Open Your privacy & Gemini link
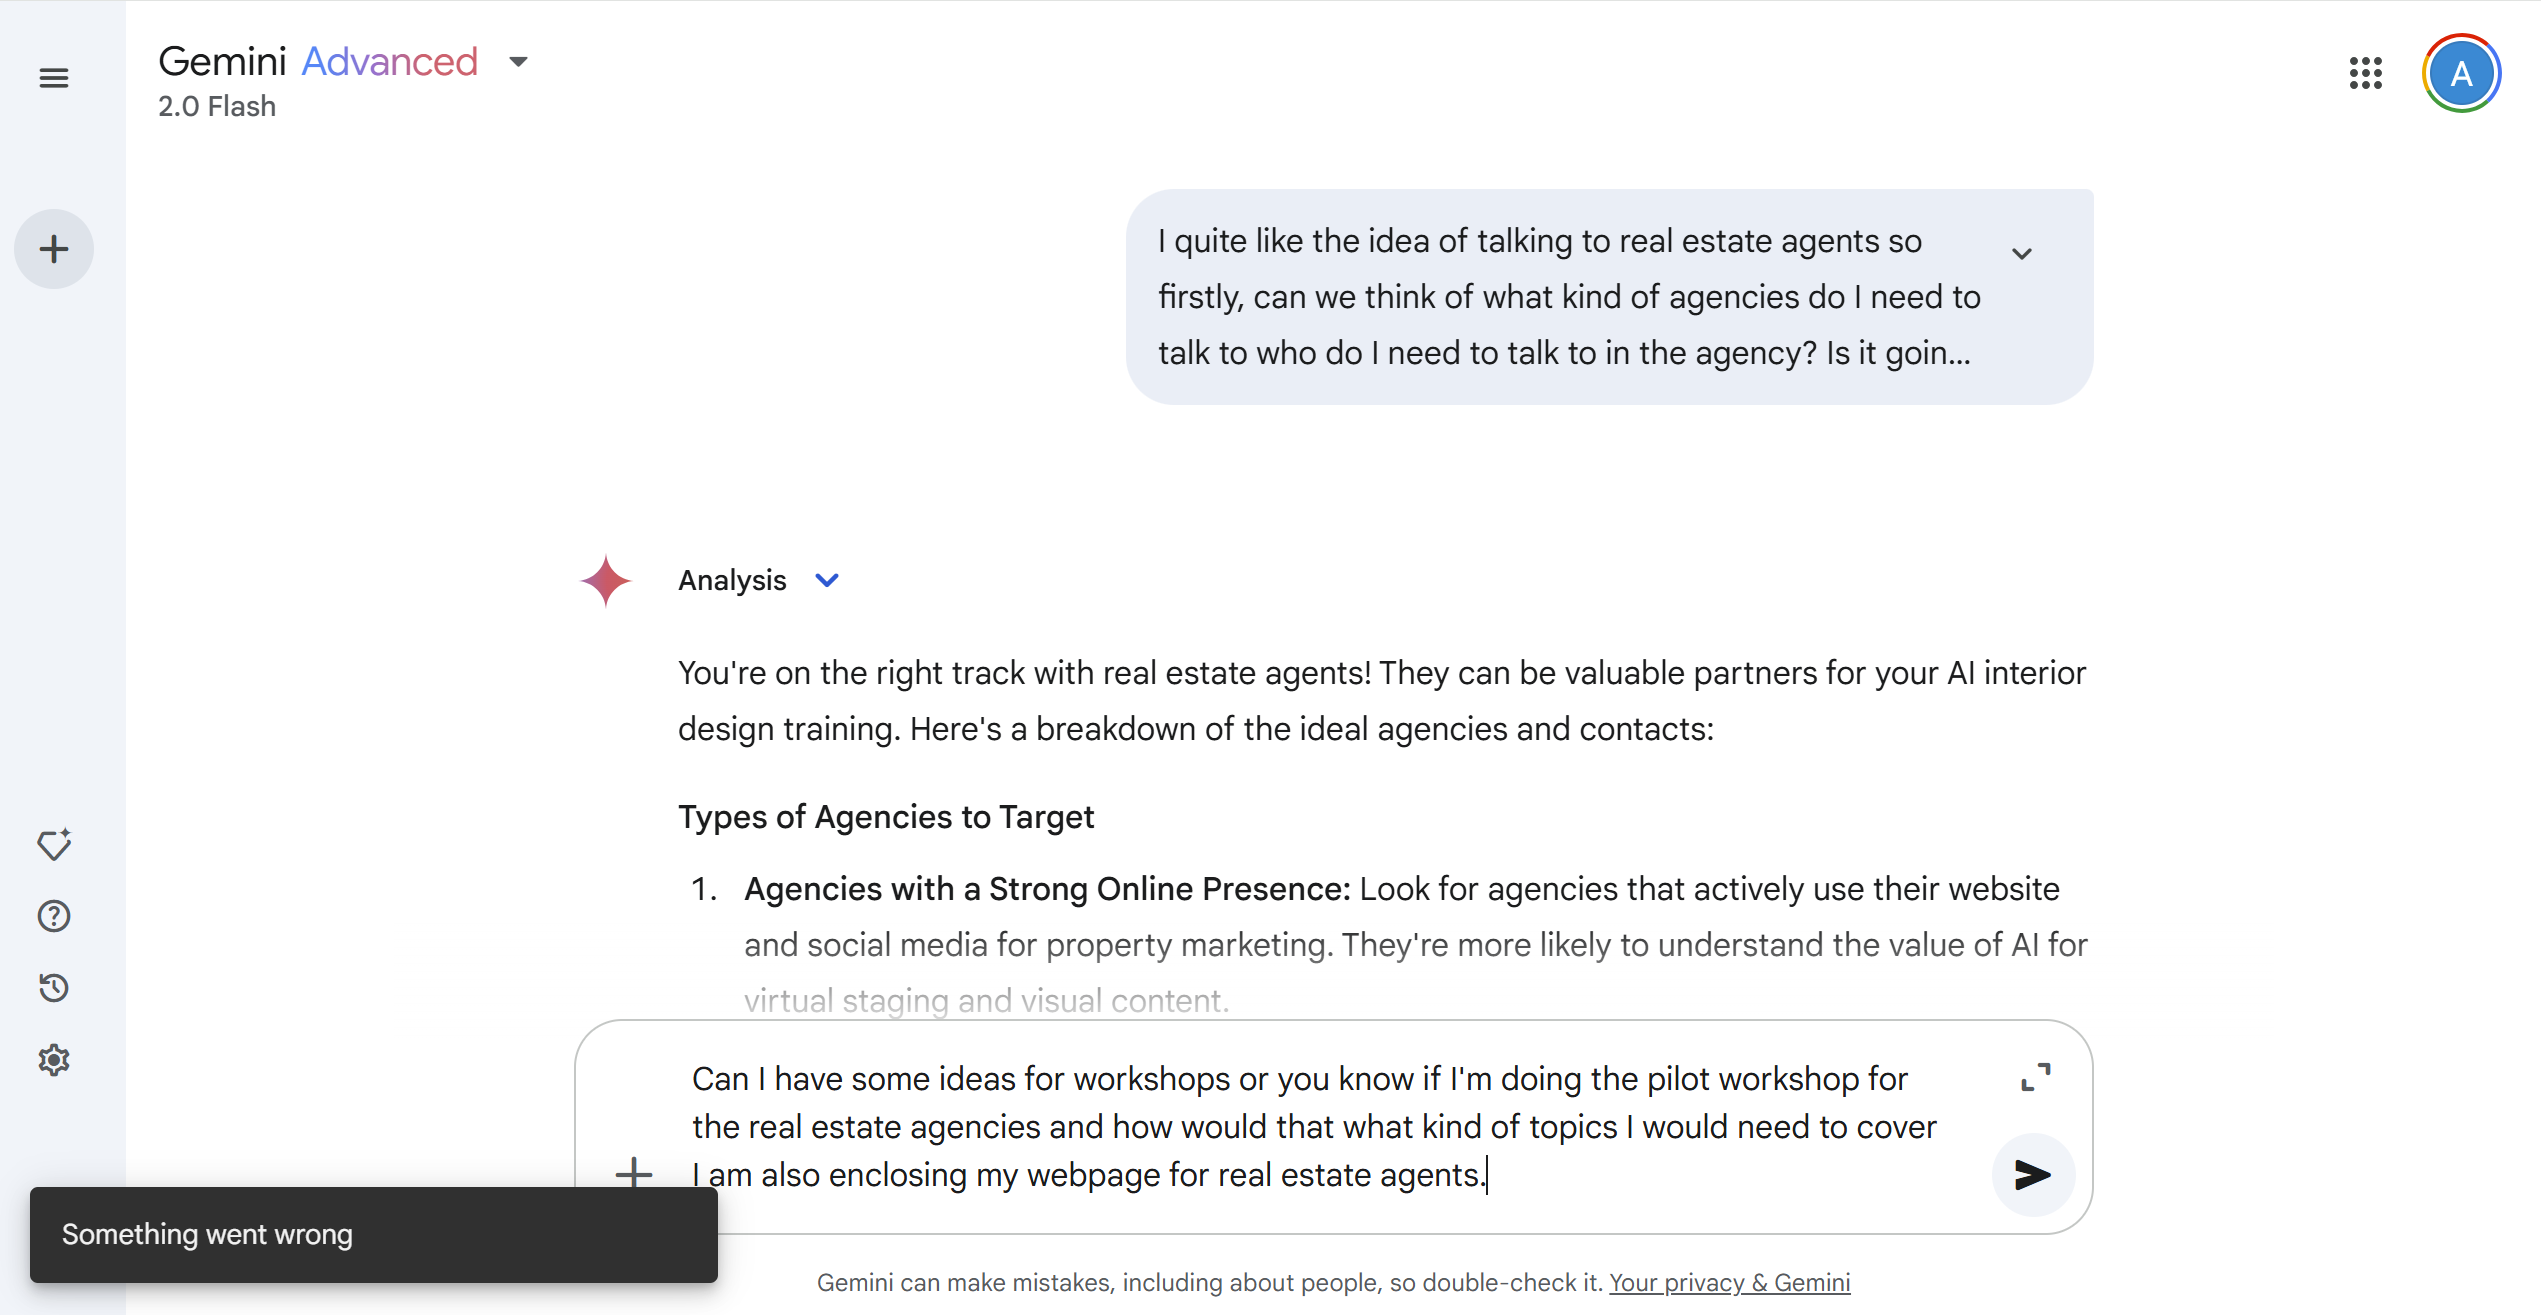The height and width of the screenshot is (1315, 2541). coord(1729,1283)
